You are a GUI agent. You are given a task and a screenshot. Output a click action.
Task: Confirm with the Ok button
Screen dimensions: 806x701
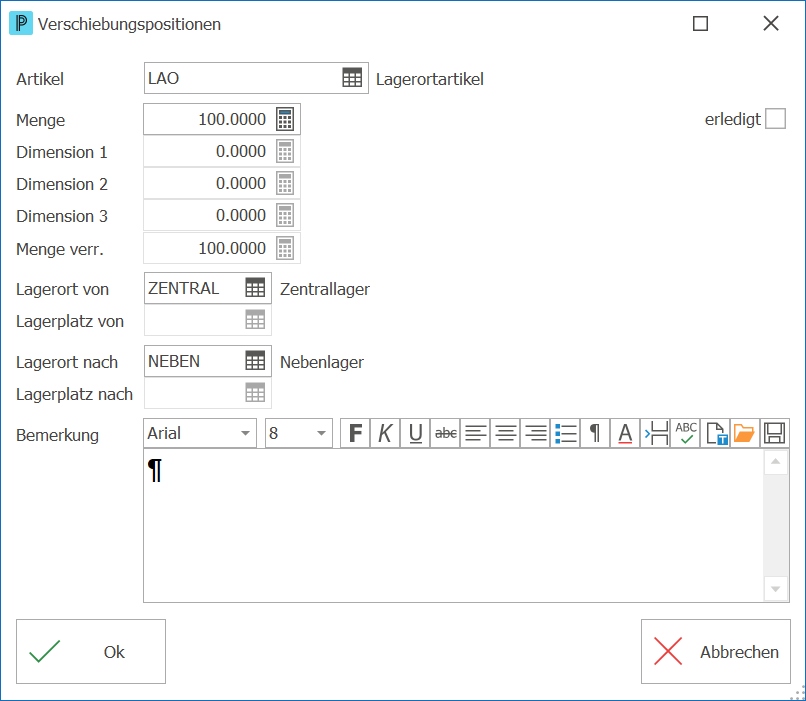(x=91, y=652)
